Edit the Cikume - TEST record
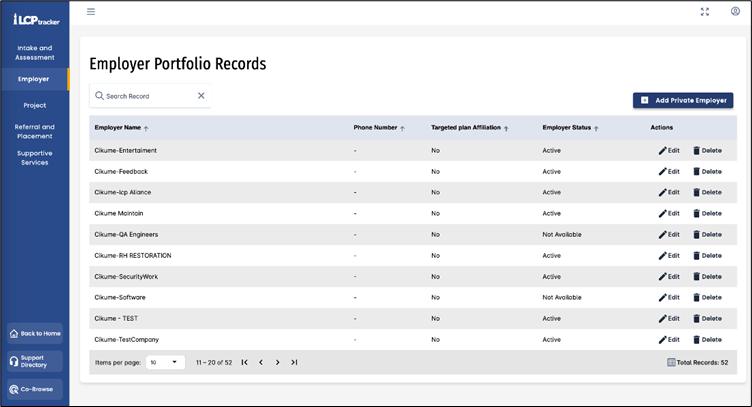The height and width of the screenshot is (407, 752). tap(669, 318)
